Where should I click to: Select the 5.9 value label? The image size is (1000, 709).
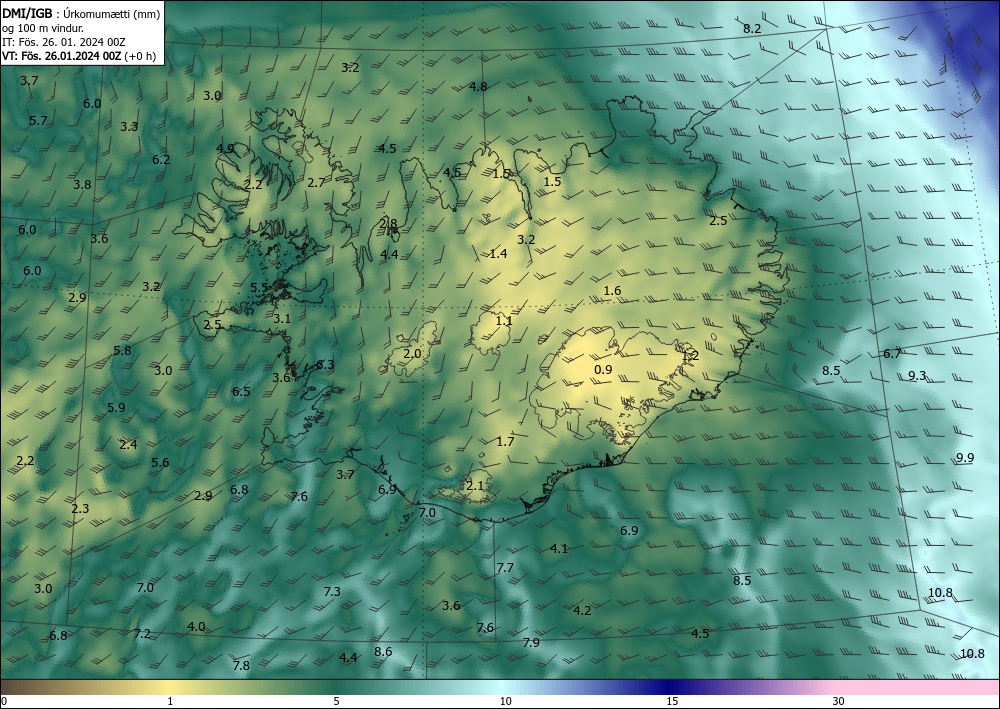click(116, 407)
